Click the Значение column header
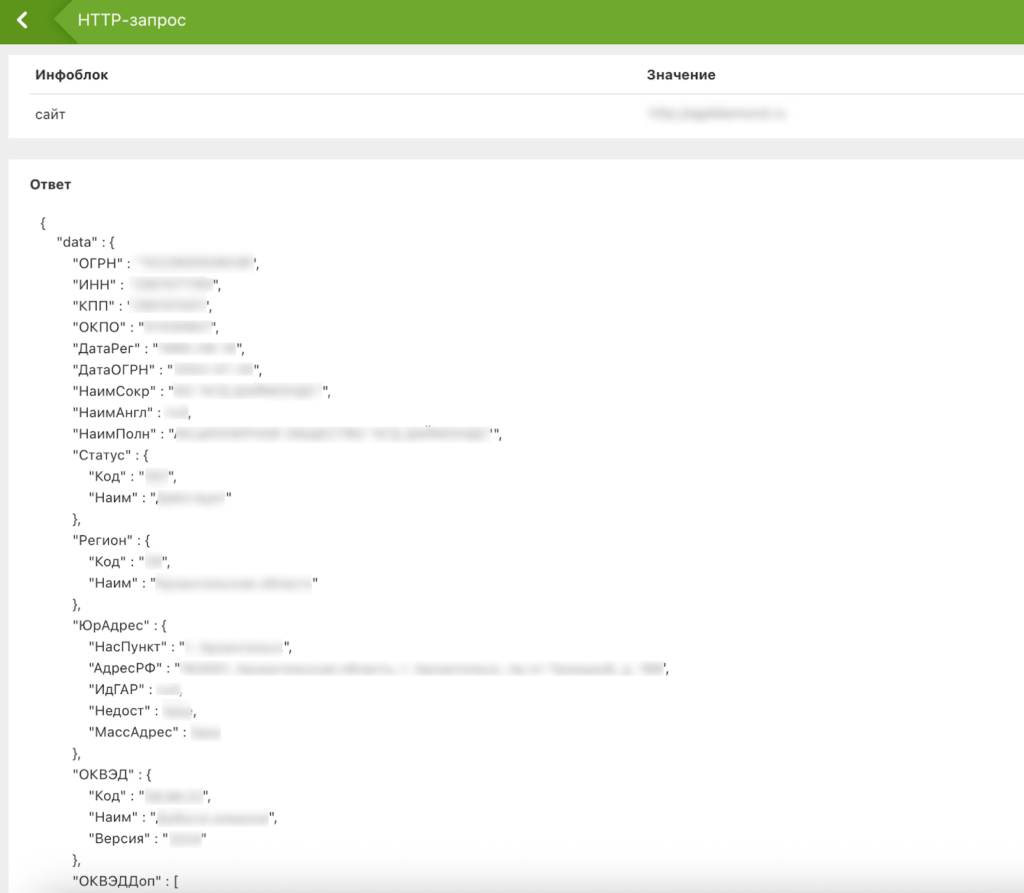1024x893 pixels. [x=681, y=75]
